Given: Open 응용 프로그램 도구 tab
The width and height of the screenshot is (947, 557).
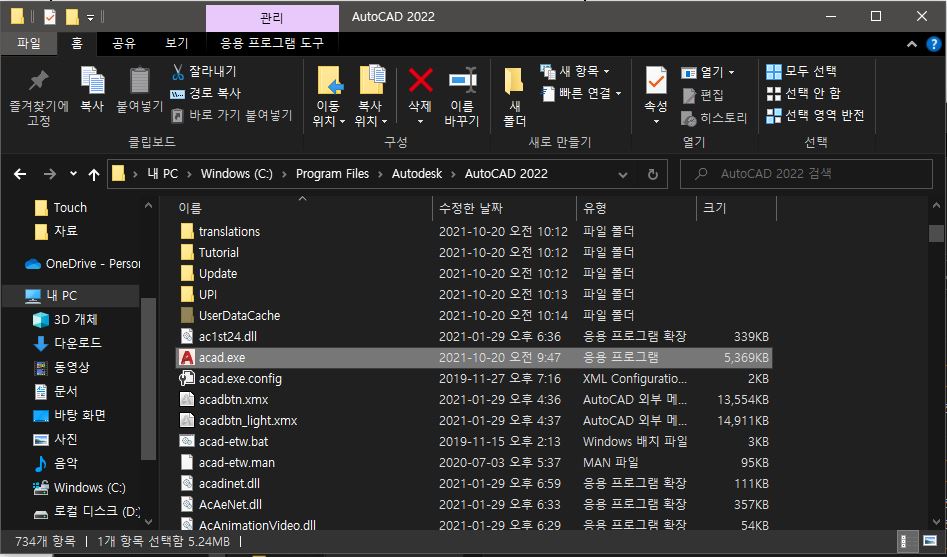Looking at the screenshot, I should (x=272, y=43).
